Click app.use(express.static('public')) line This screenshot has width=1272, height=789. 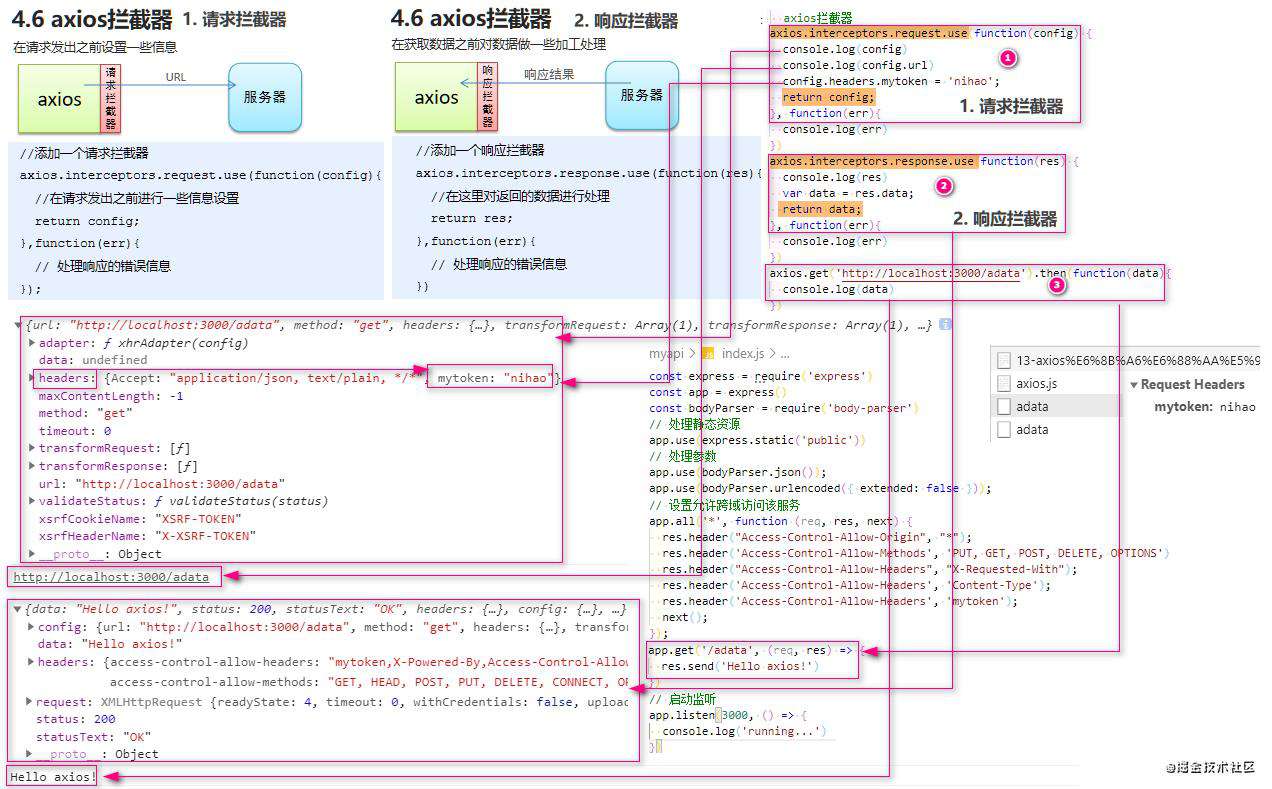click(758, 440)
